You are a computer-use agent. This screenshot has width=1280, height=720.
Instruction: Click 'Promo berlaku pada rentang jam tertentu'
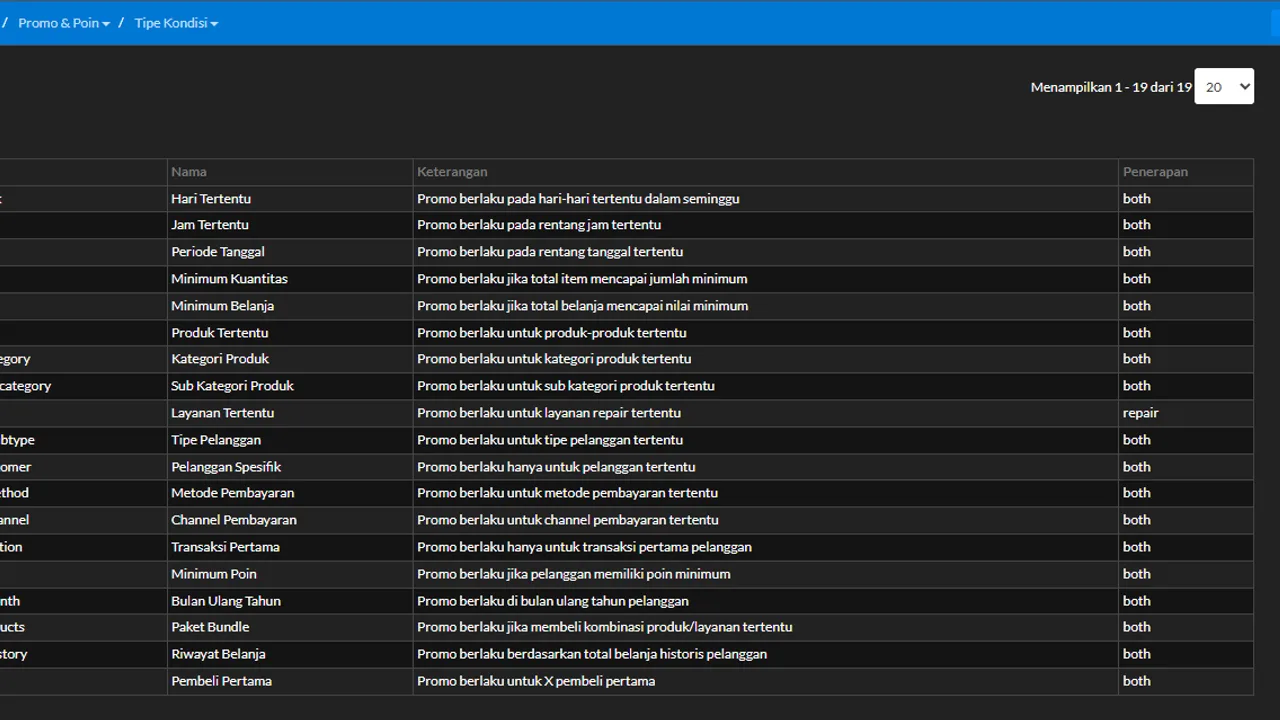pos(539,225)
